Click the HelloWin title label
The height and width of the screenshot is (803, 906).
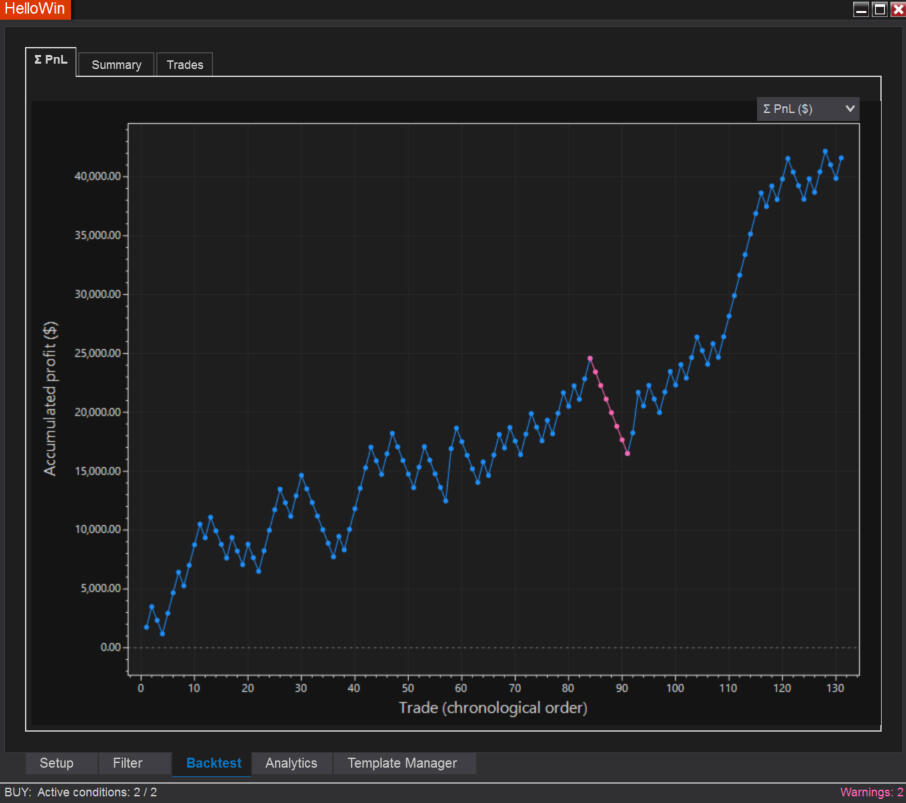(x=36, y=9)
